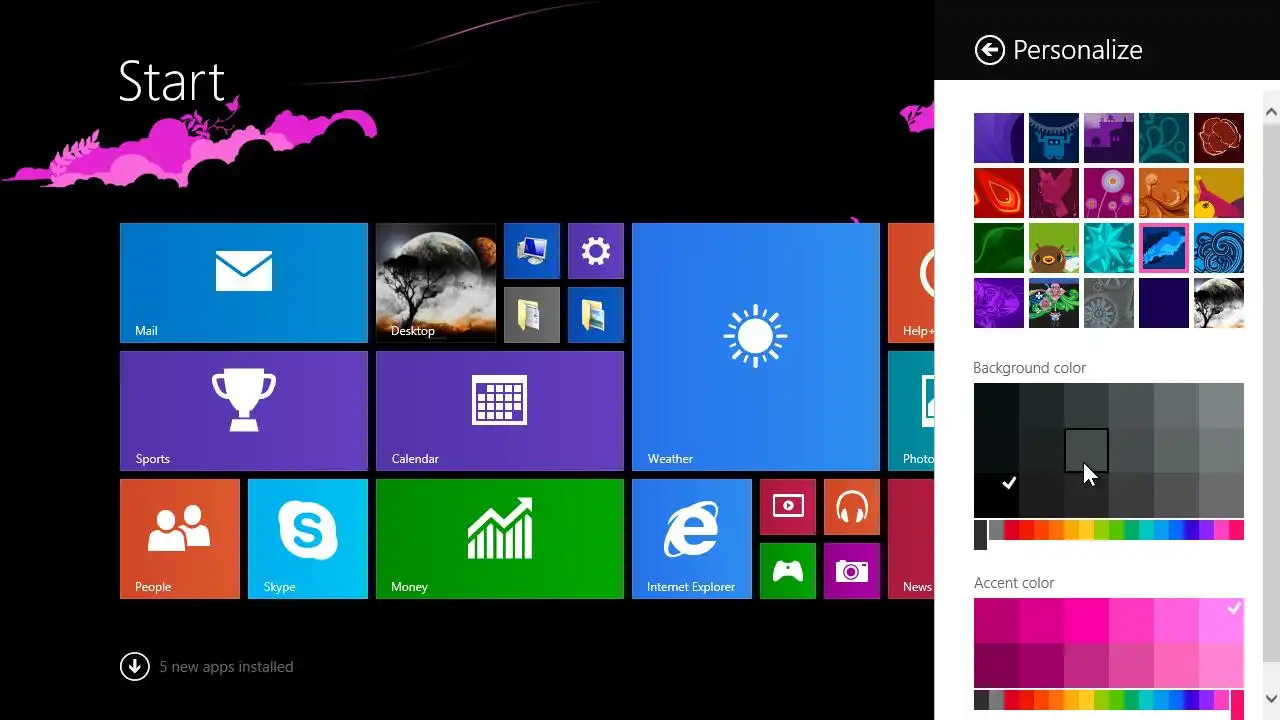Choose the flowers on black design
The height and width of the screenshot is (720, 1280).
point(1054,303)
